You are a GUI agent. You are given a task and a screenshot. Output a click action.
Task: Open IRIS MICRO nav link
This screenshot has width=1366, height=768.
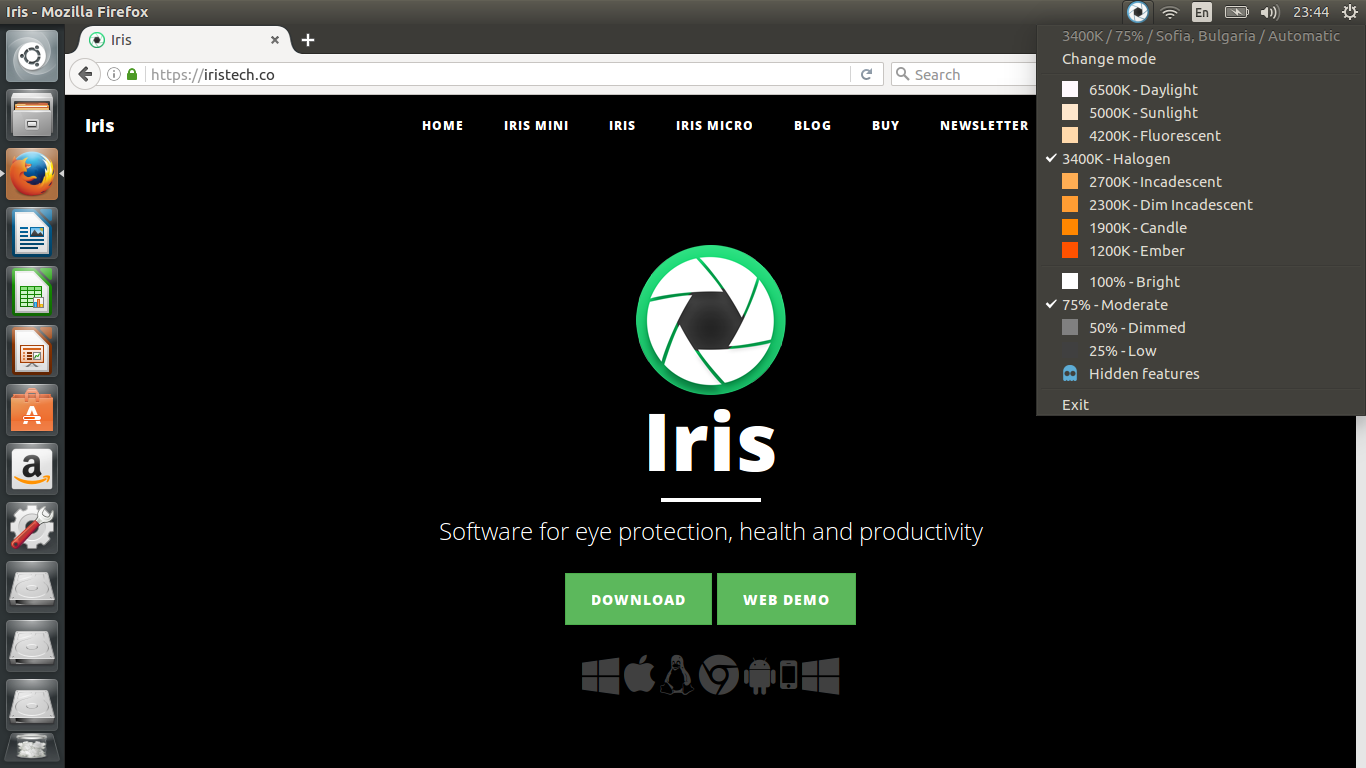point(714,126)
